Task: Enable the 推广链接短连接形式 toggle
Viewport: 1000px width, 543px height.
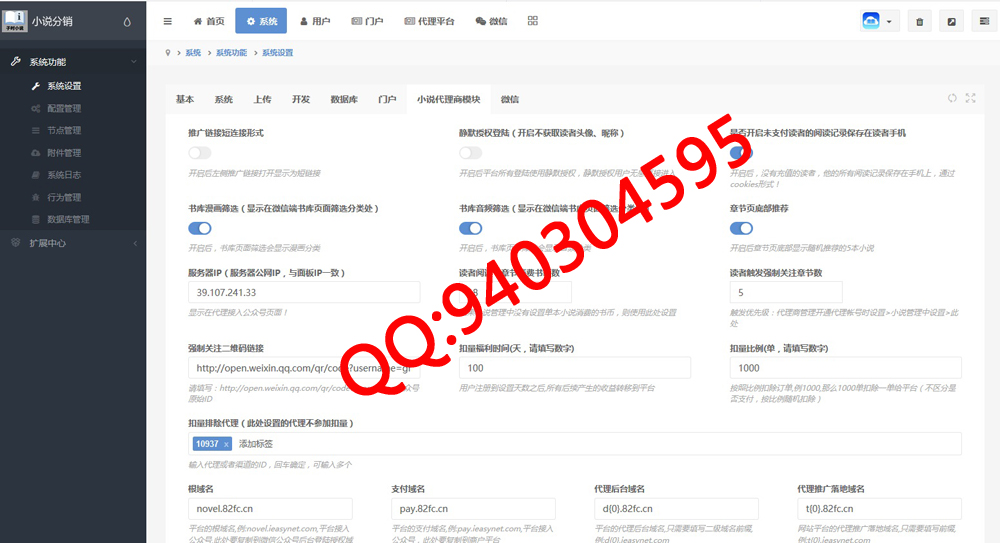Action: [200, 153]
